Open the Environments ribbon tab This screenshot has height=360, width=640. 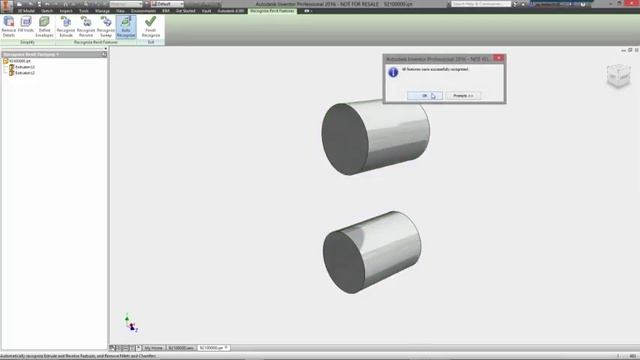[x=143, y=11]
